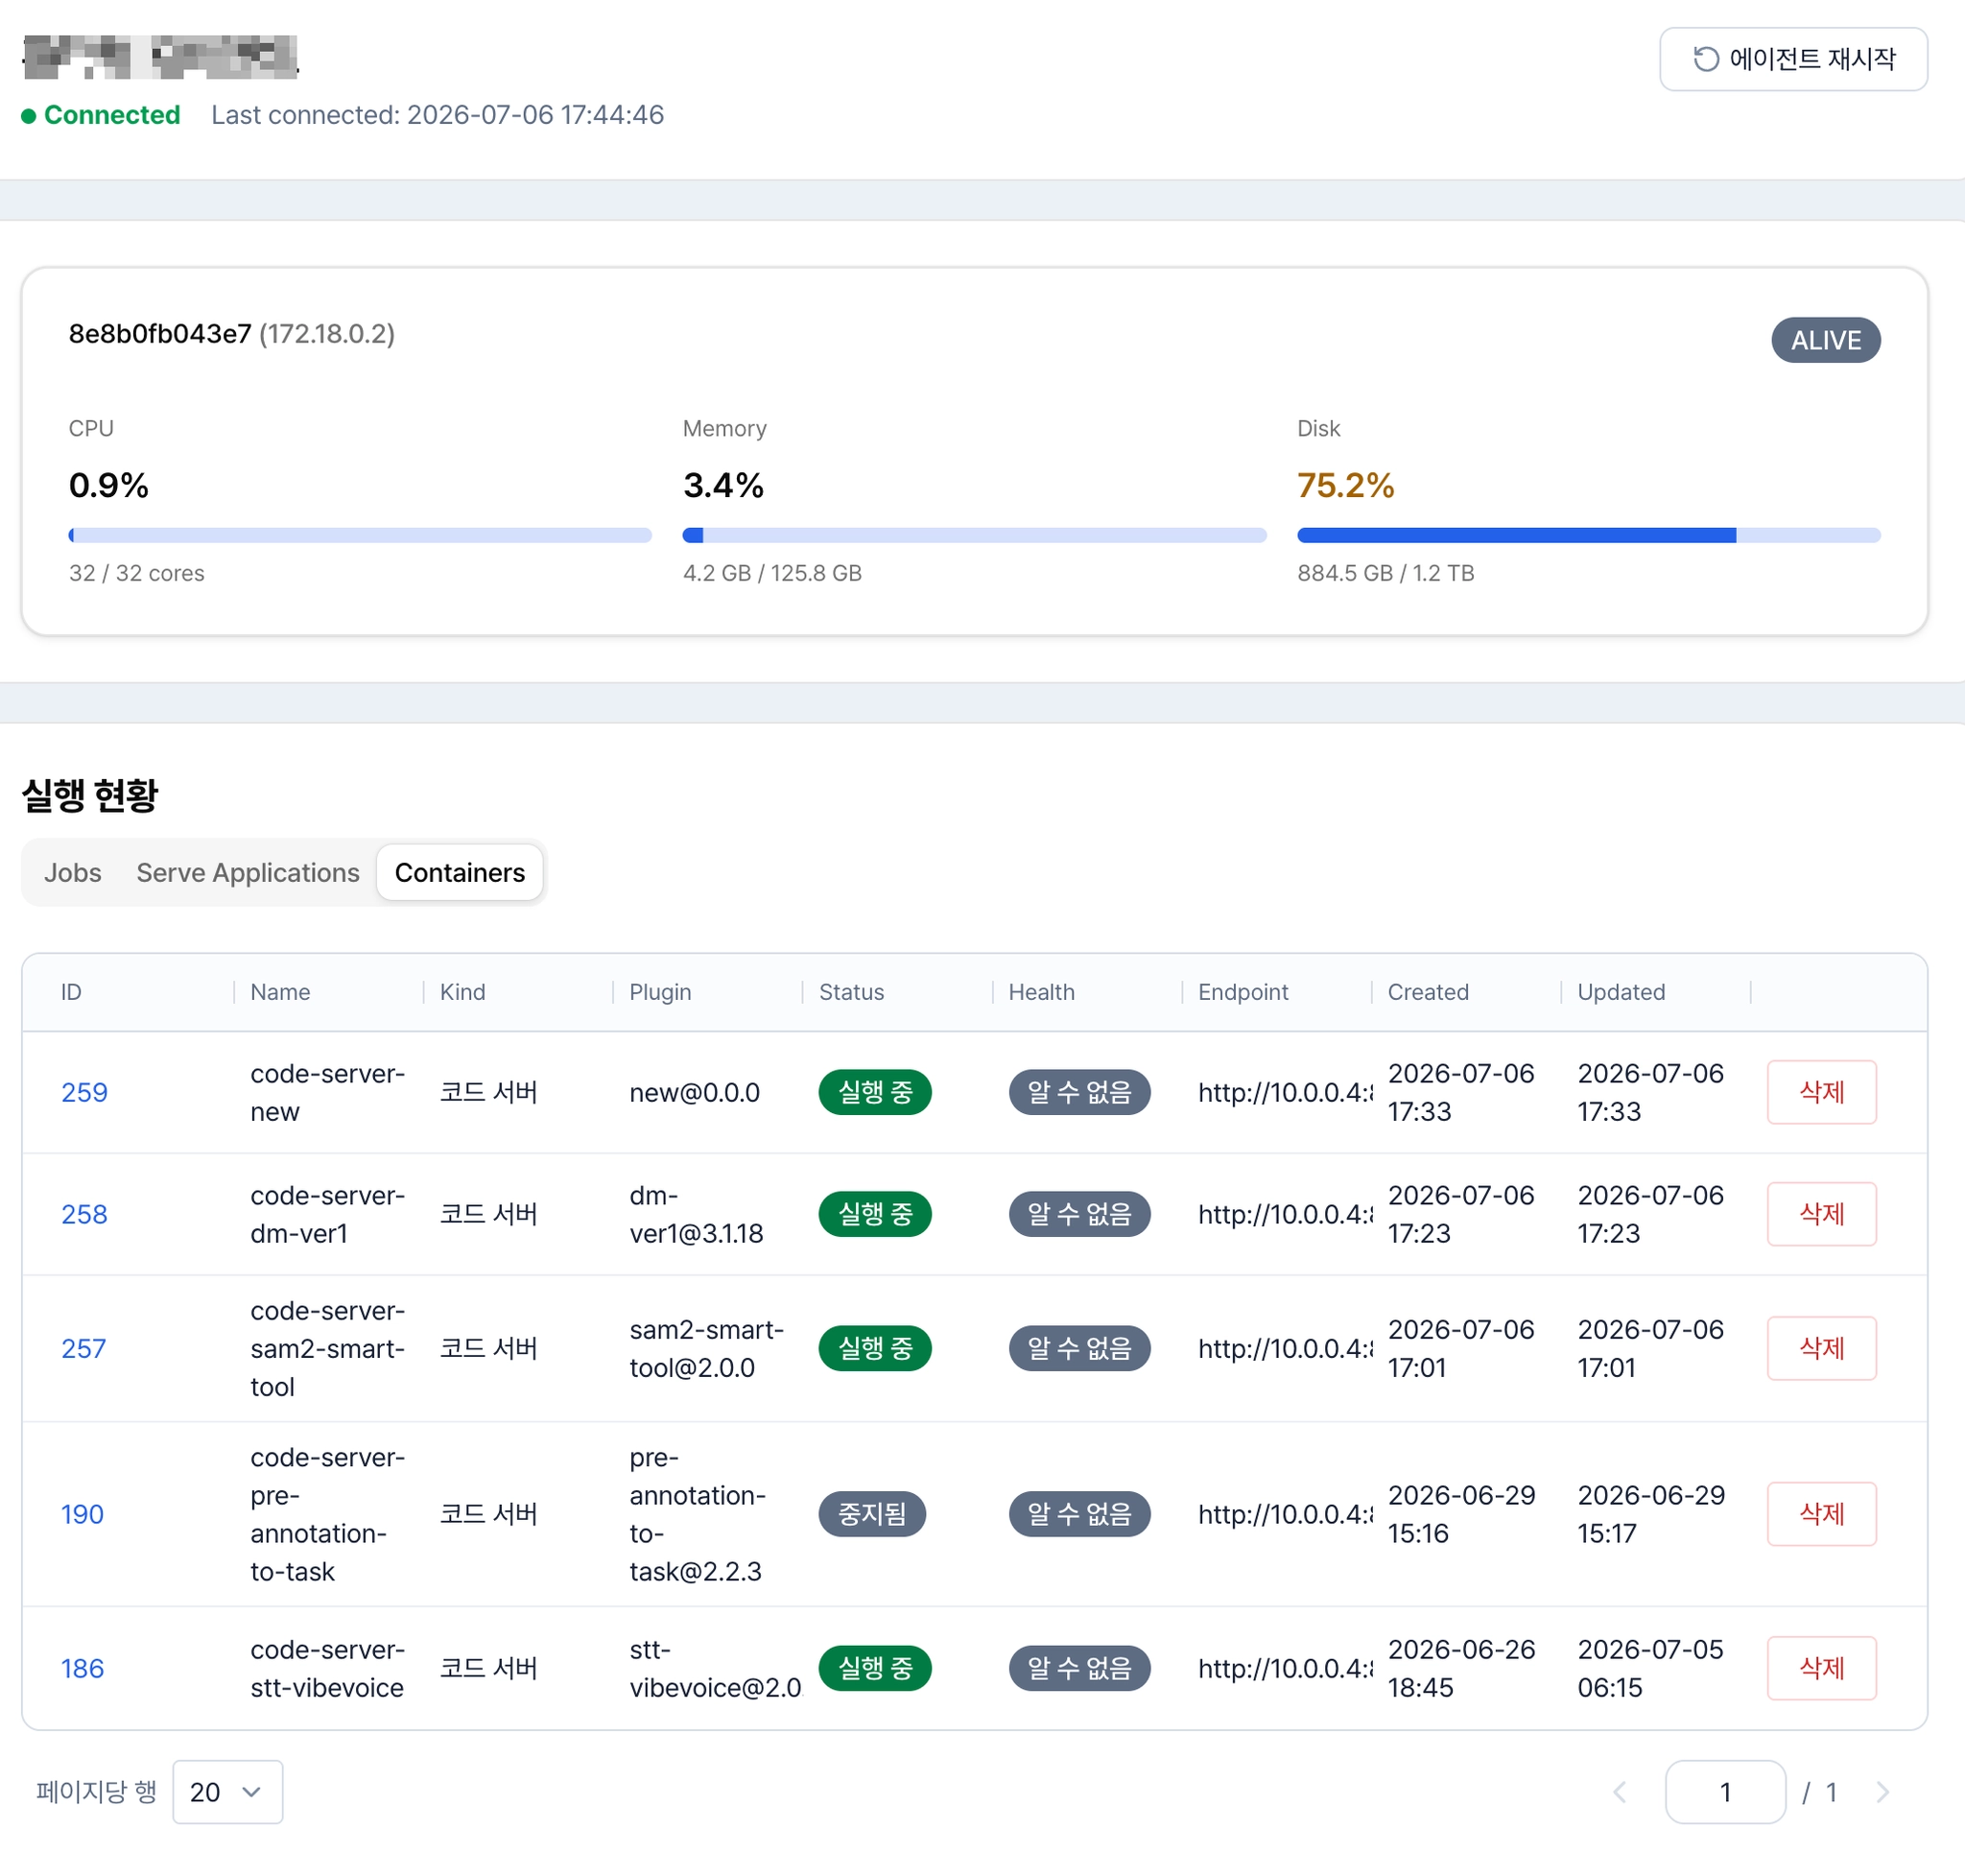Click the 75.2% disk percentage value
The height and width of the screenshot is (1876, 1965).
[x=1345, y=485]
